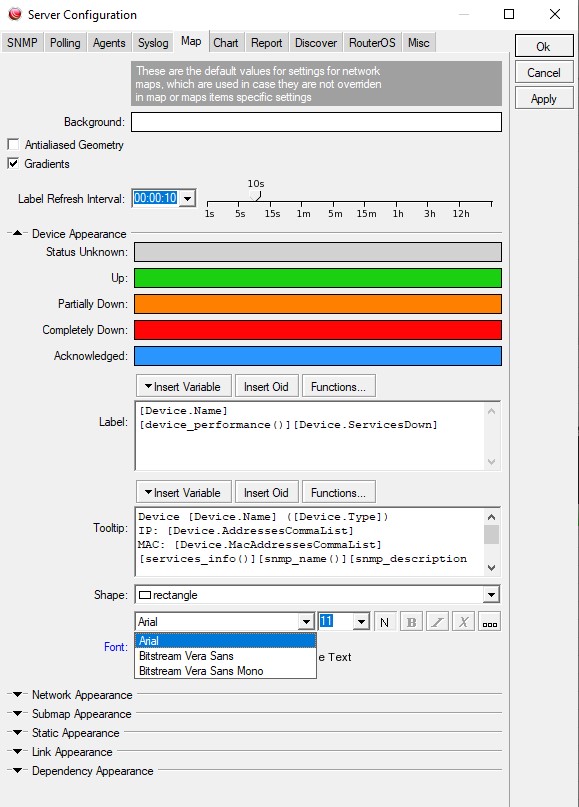579x807 pixels.
Task: Click the 1h mark on interval slider
Action: click(x=398, y=214)
